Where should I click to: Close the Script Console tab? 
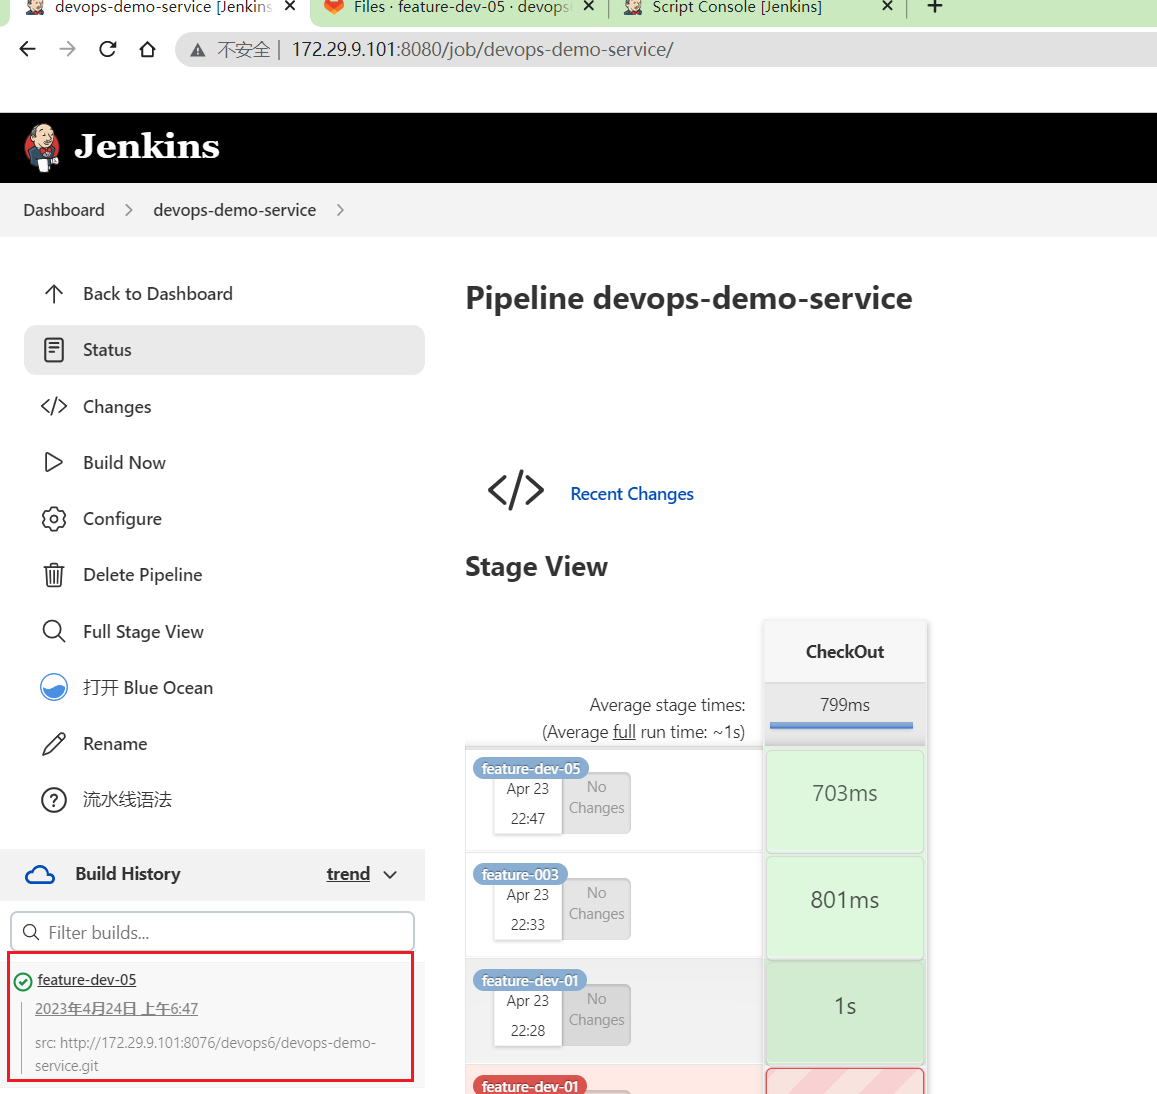888,7
